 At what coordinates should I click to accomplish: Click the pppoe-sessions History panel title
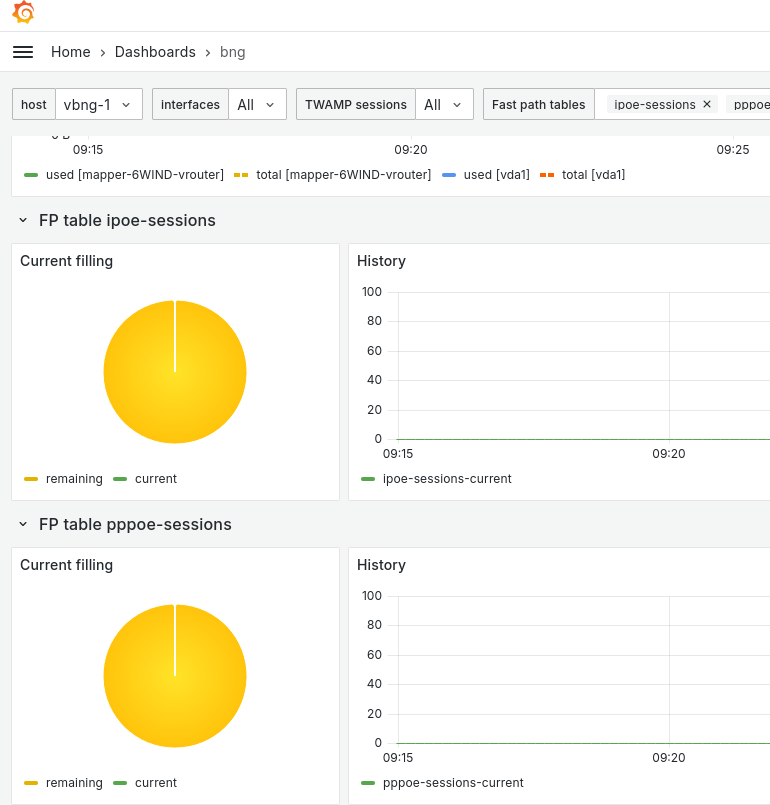coord(381,565)
